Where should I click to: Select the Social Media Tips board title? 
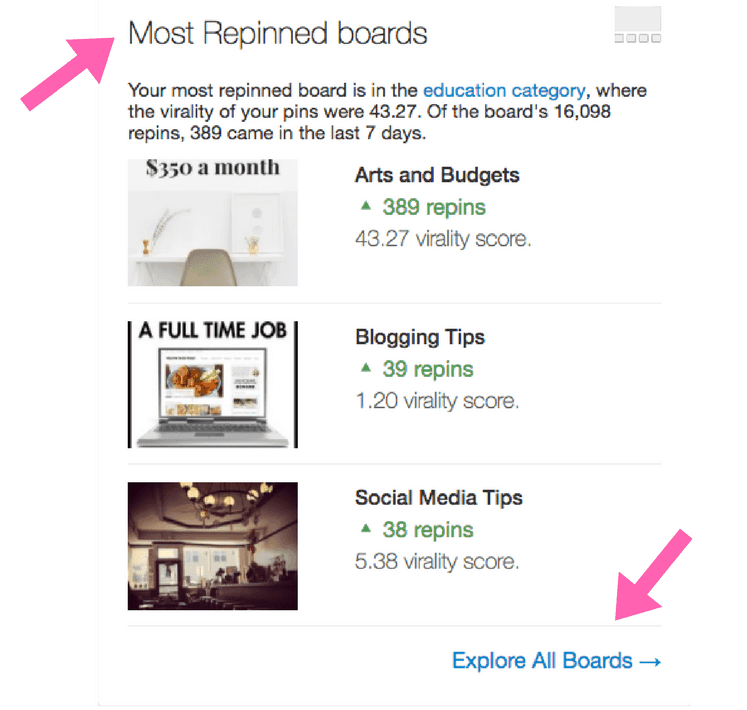click(439, 498)
